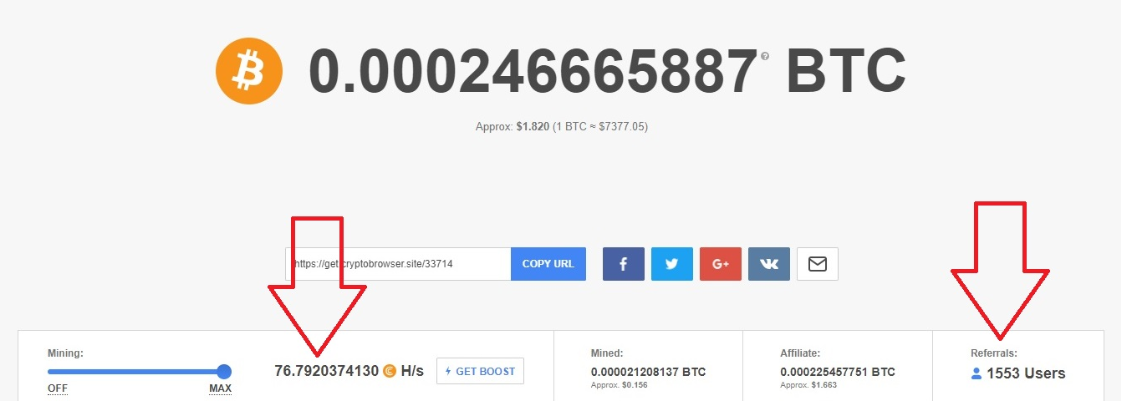Click the hashrate value 76.7920374130
This screenshot has width=1121, height=404.
326,371
